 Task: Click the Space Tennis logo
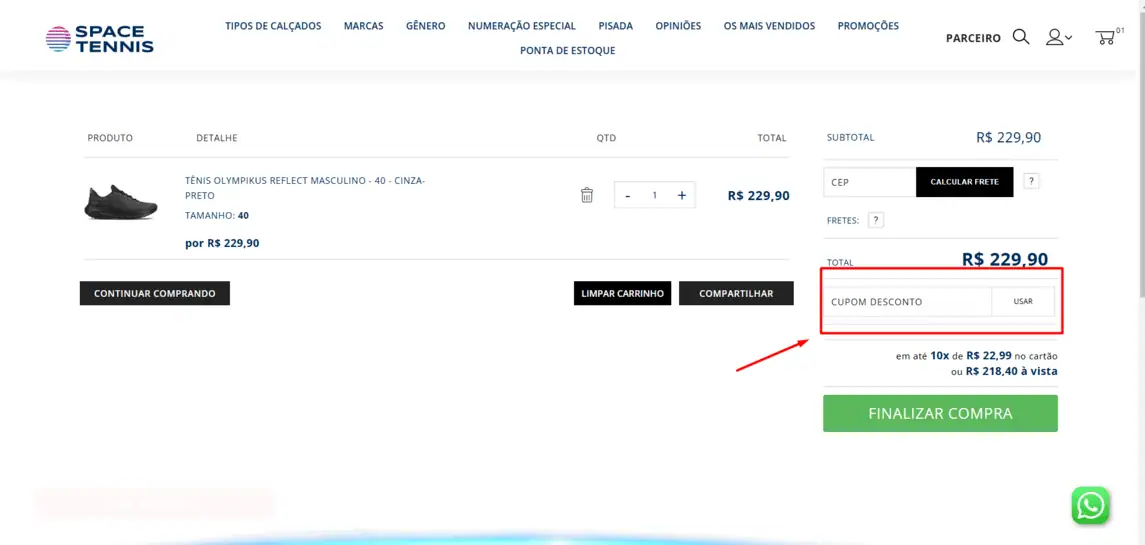coord(99,39)
